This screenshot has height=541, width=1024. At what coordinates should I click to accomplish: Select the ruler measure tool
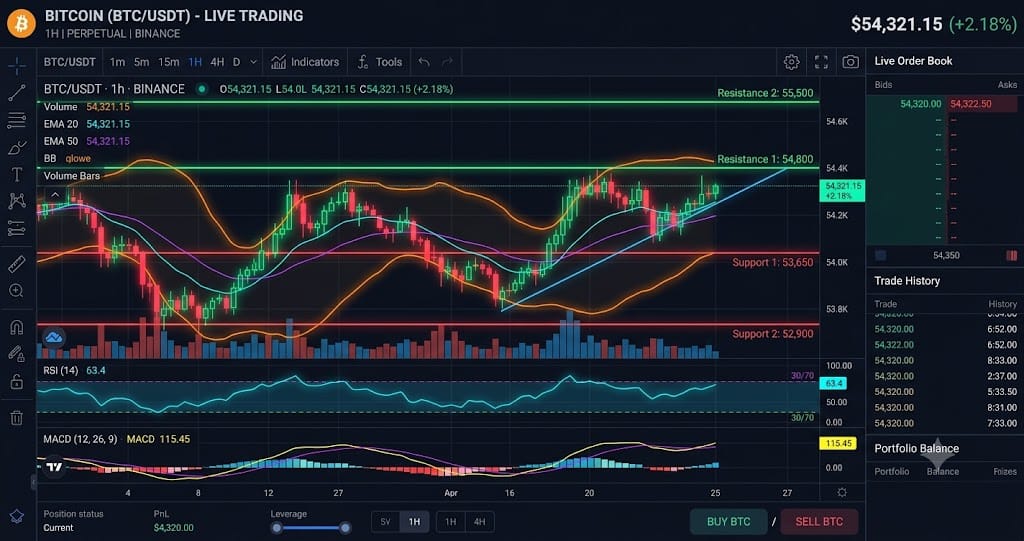click(17, 264)
